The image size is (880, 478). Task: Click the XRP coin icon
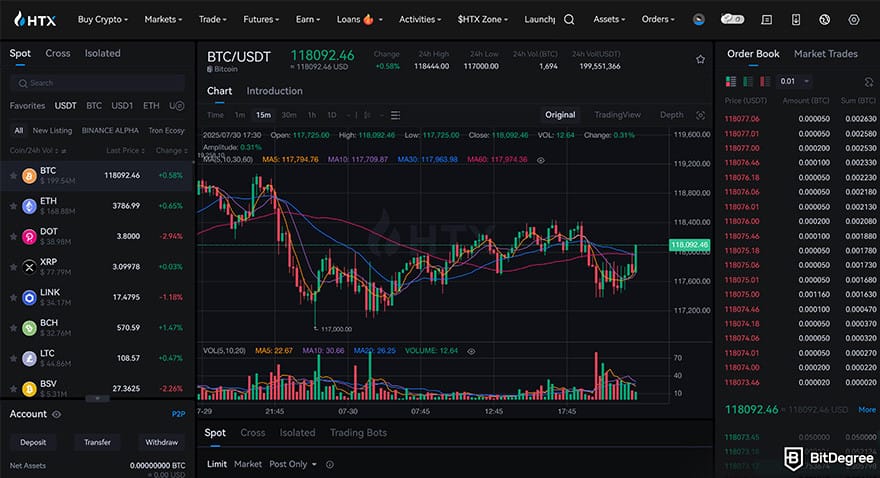[x=29, y=267]
